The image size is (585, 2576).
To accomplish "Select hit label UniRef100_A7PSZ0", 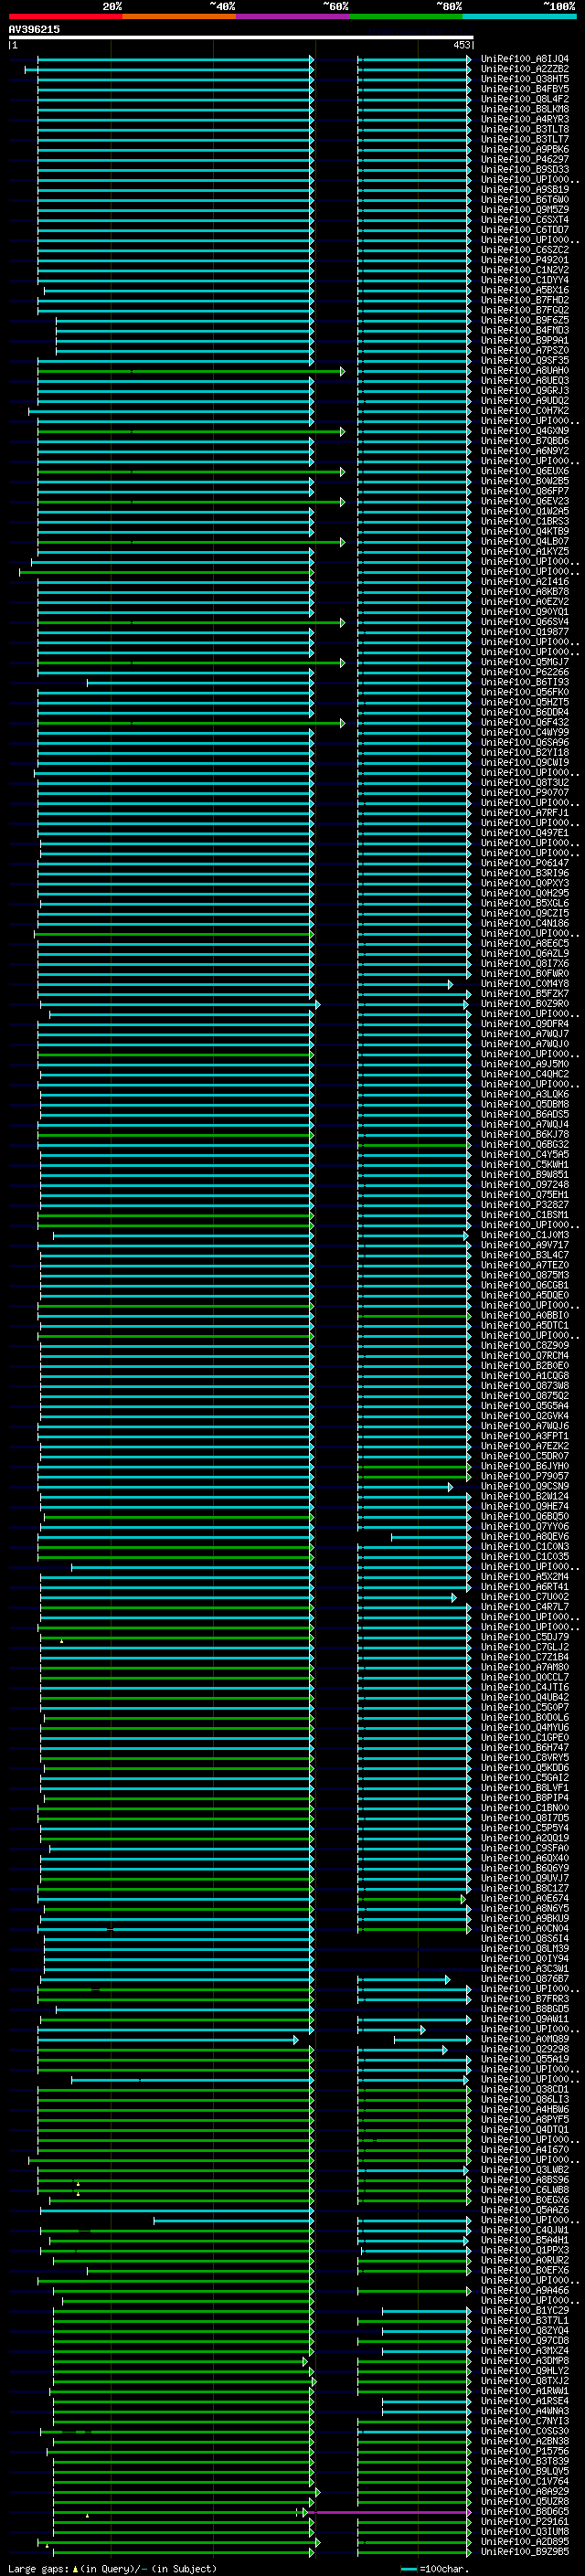I will [524, 351].
